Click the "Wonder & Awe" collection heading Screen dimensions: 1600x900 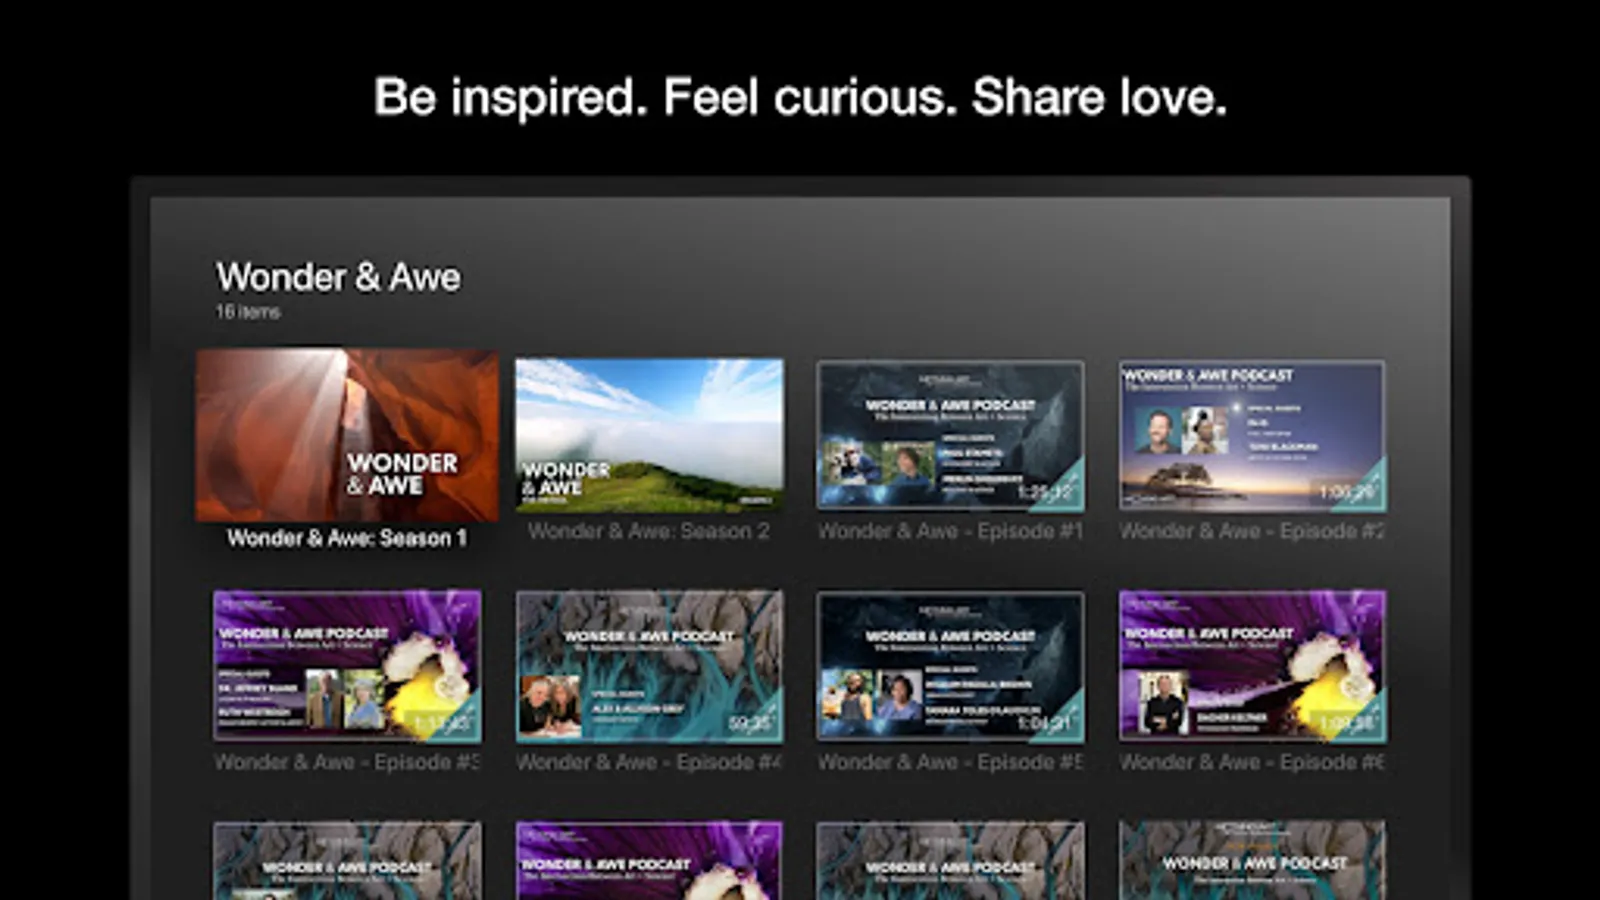(x=338, y=277)
